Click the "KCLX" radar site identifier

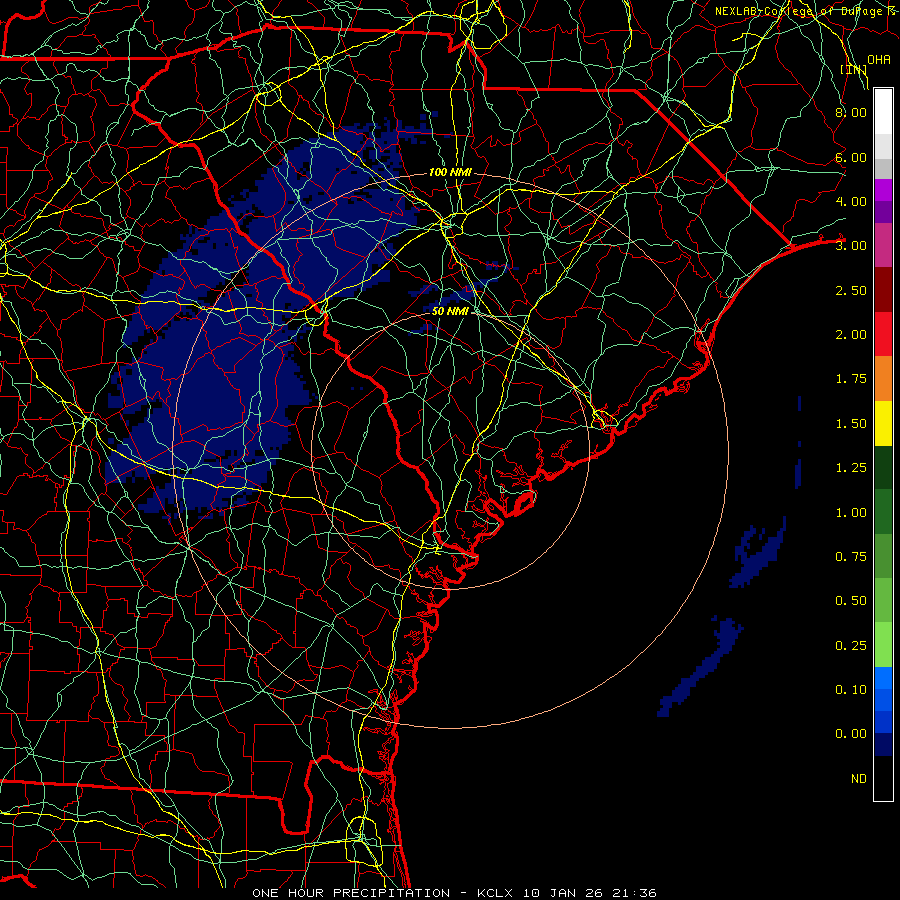(495, 893)
